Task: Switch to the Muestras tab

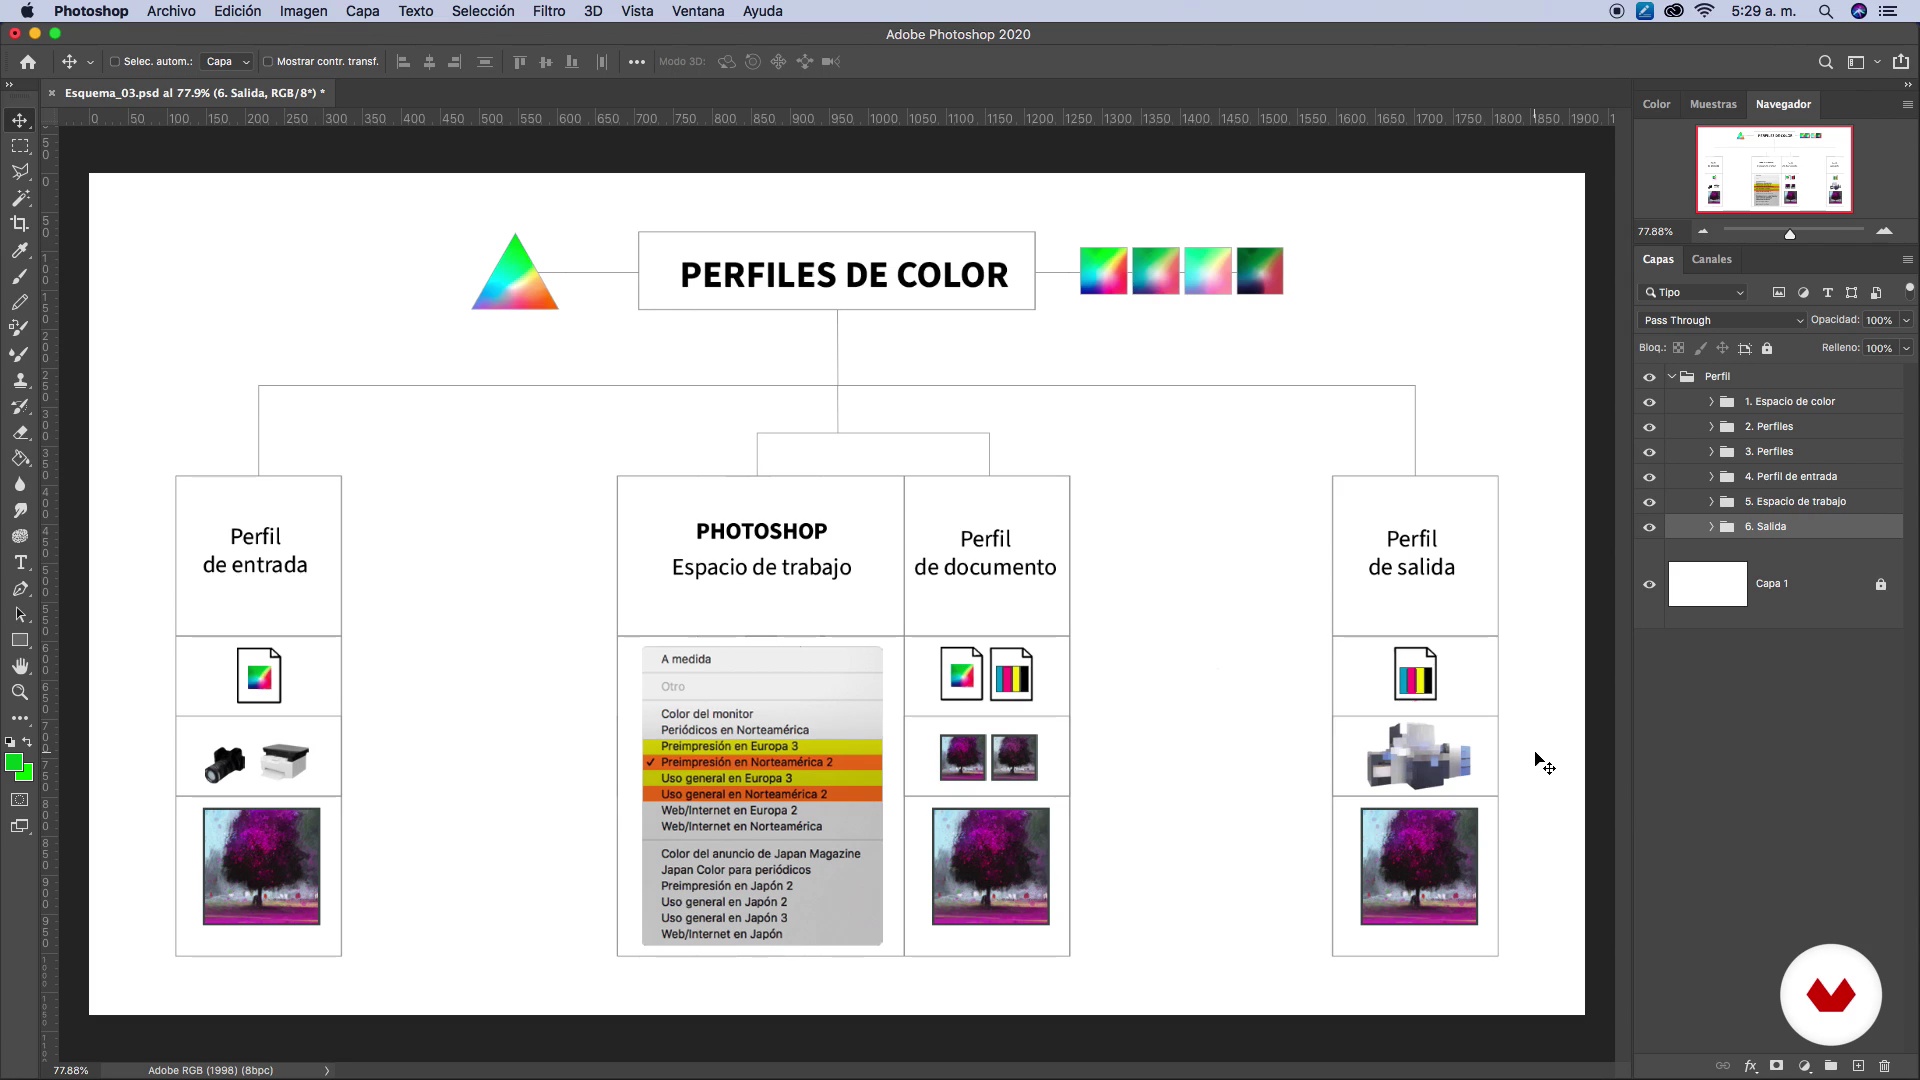Action: pyautogui.click(x=1713, y=104)
